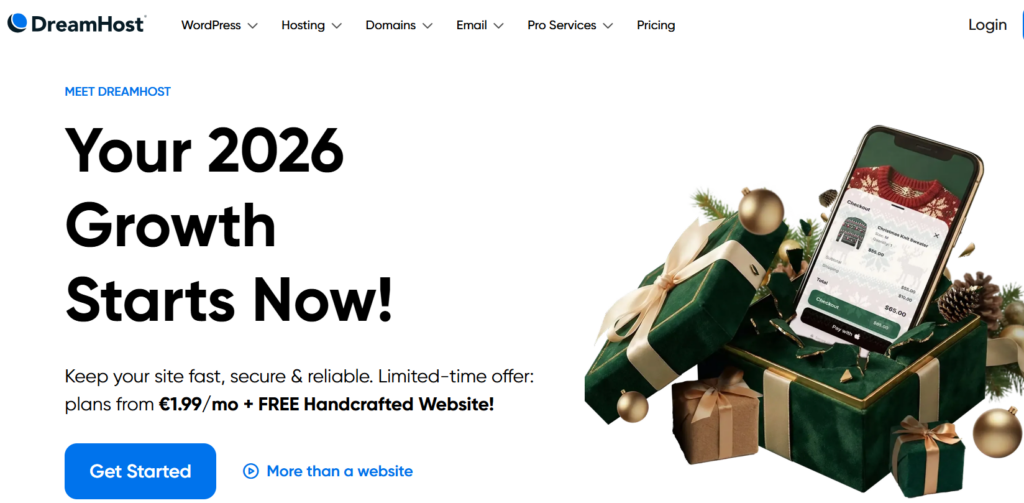Click the X icon on the phone checkout card
Viewport: 1024px width, 503px height.
click(936, 235)
